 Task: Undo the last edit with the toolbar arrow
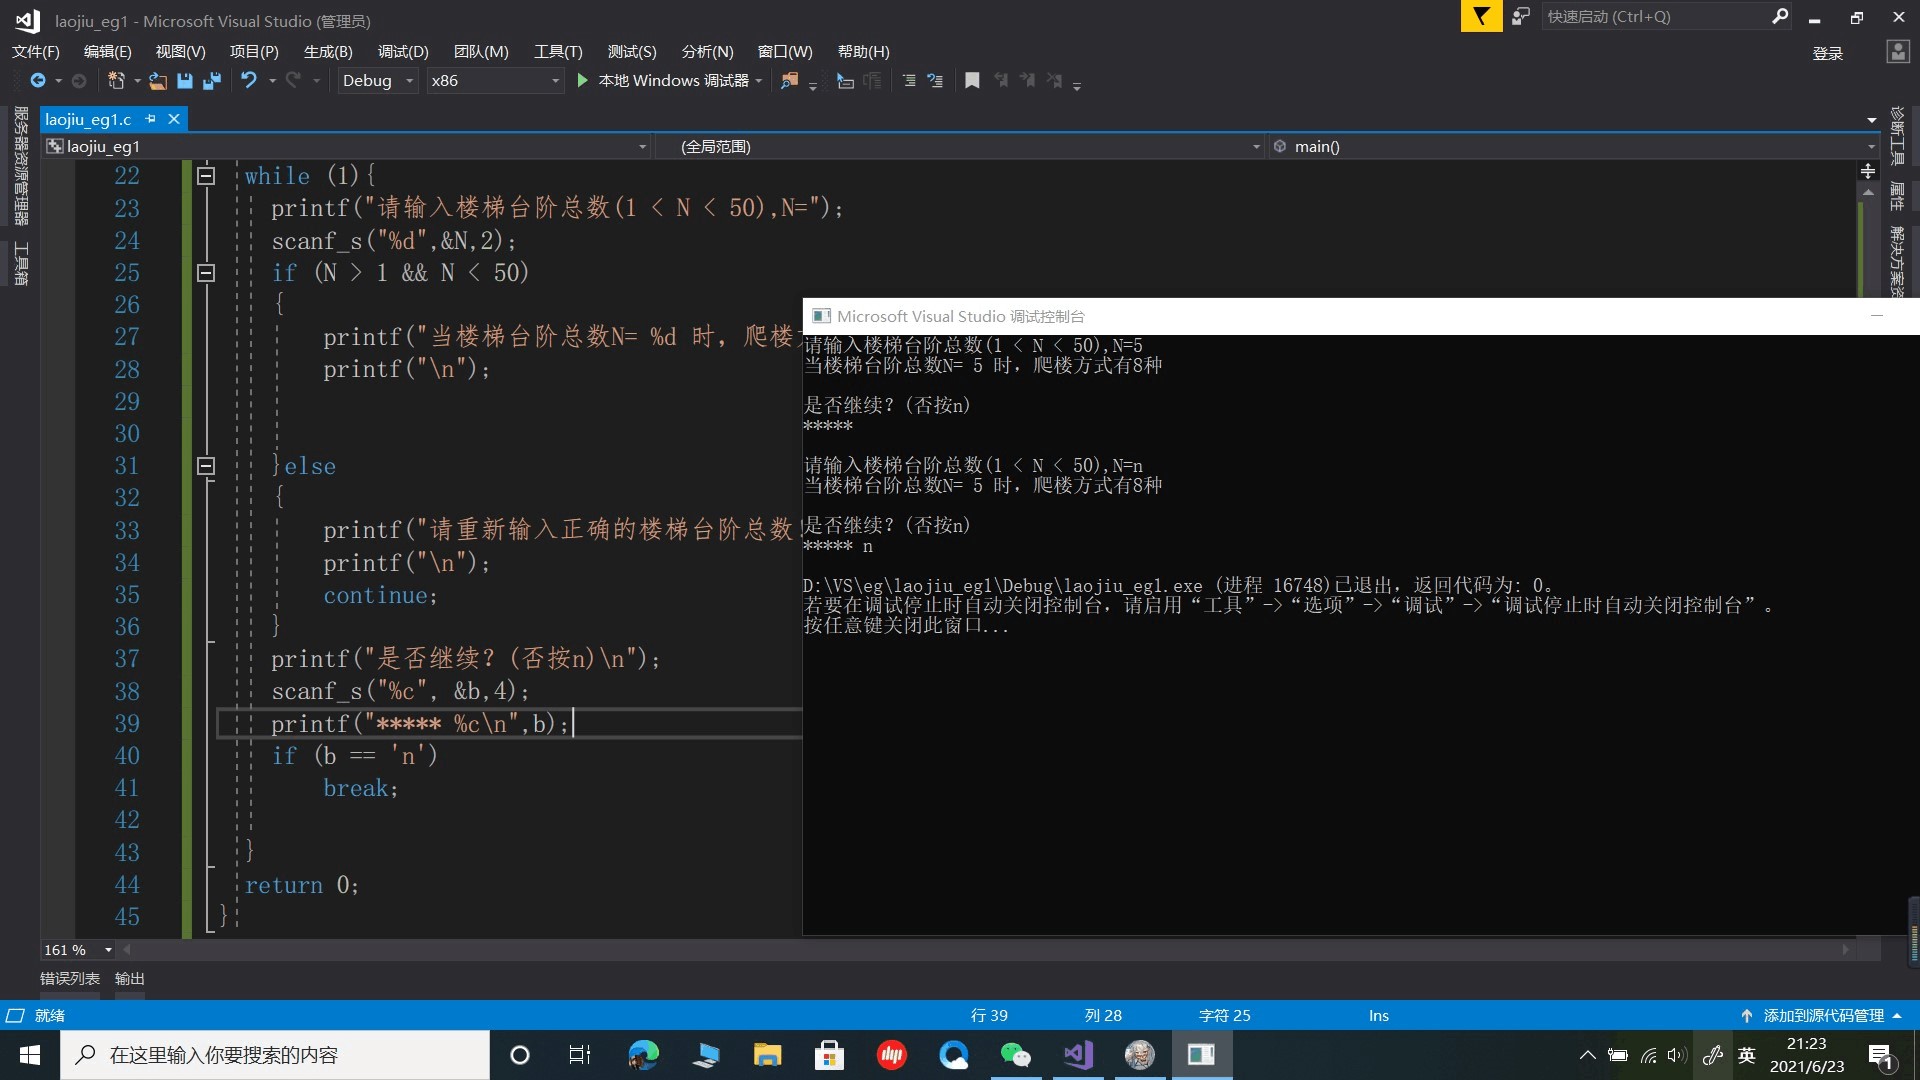[249, 81]
